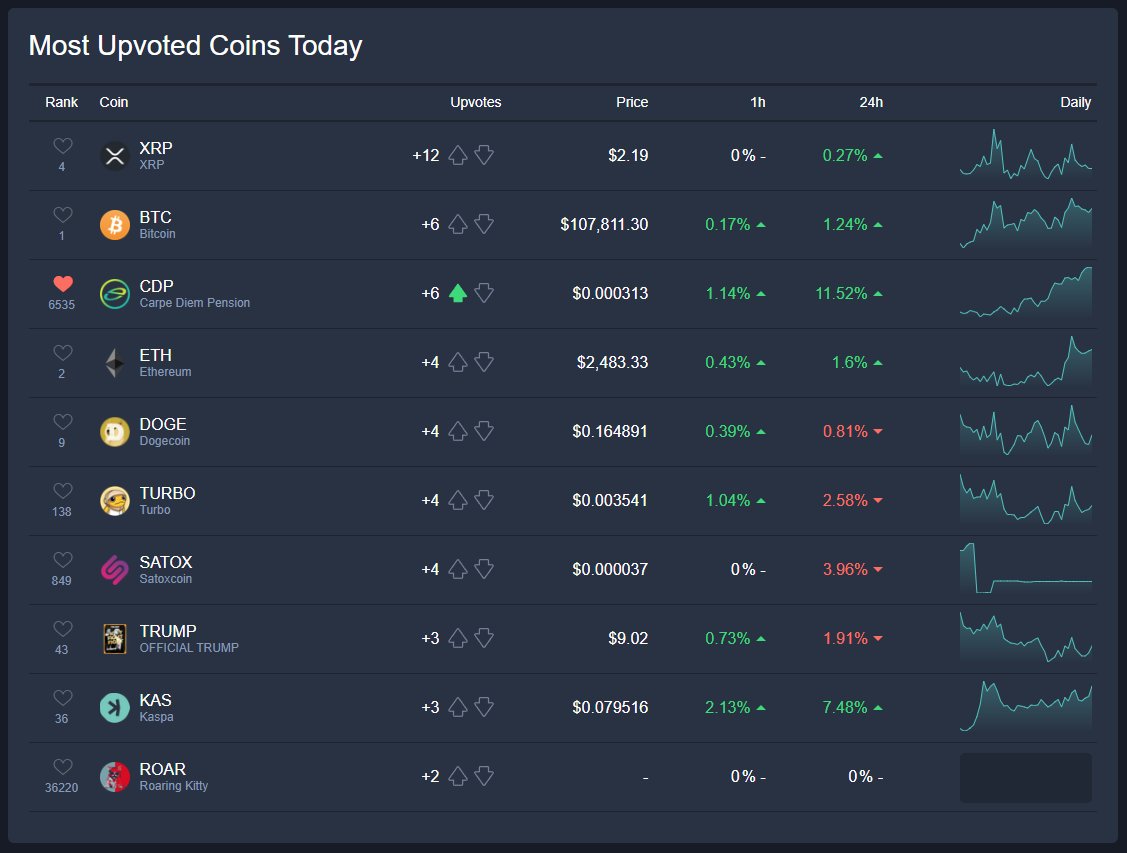Upvote the BTC coin
This screenshot has height=853, width=1127.
coord(458,224)
